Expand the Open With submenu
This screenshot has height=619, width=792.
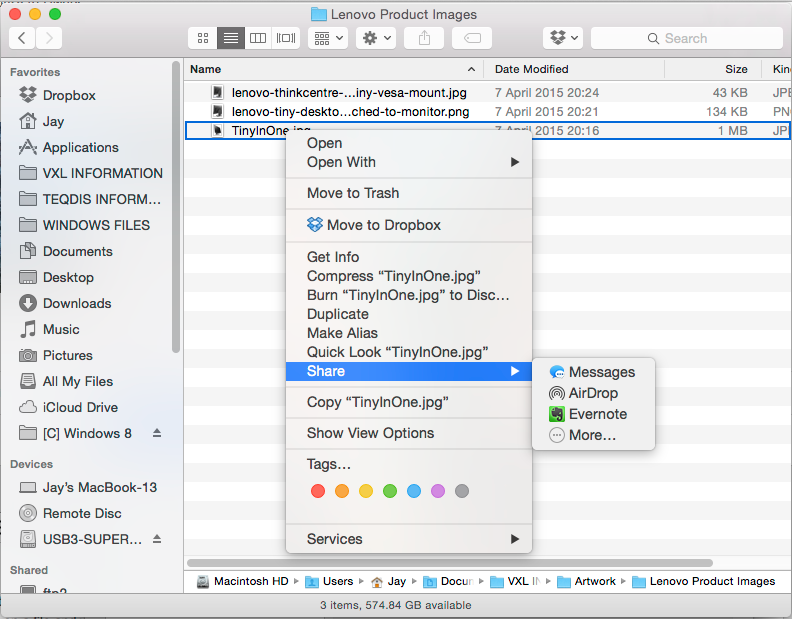514,162
